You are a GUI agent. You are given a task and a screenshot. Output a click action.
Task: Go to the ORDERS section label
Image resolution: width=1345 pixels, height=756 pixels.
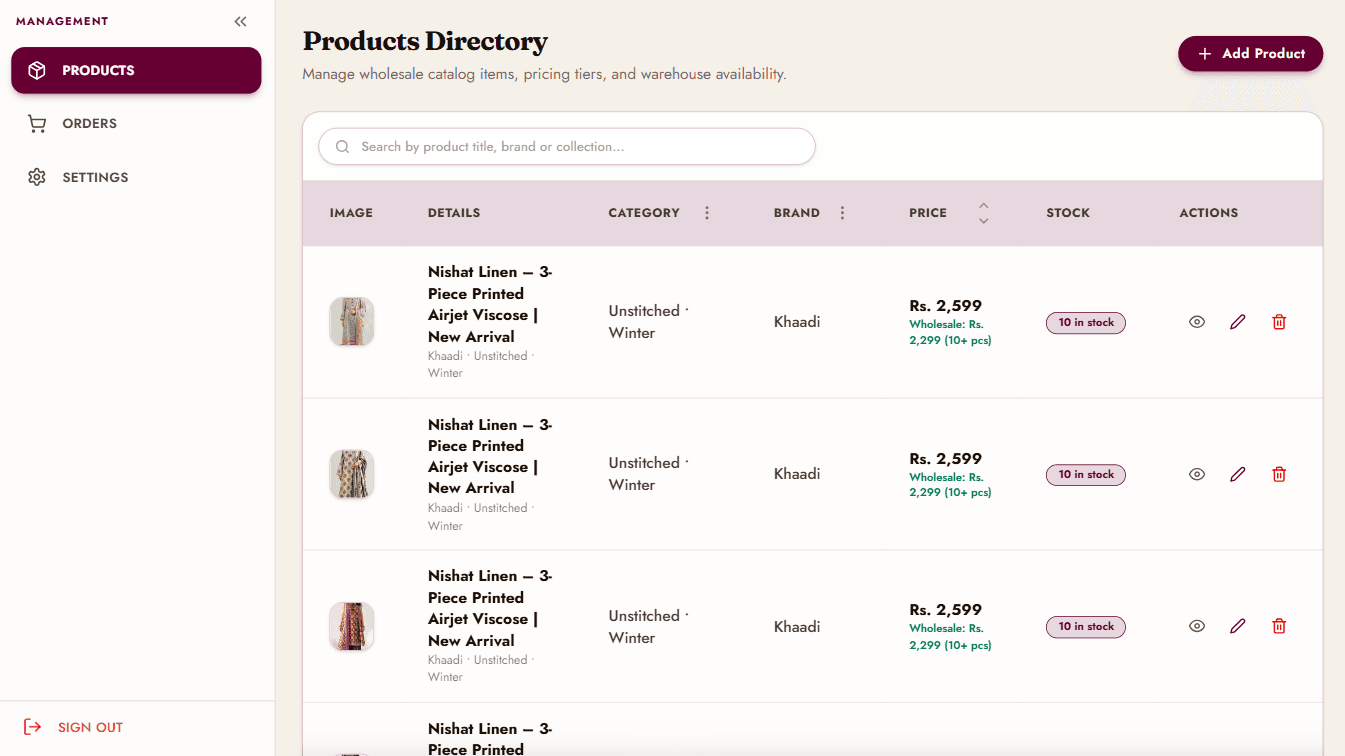90,124
